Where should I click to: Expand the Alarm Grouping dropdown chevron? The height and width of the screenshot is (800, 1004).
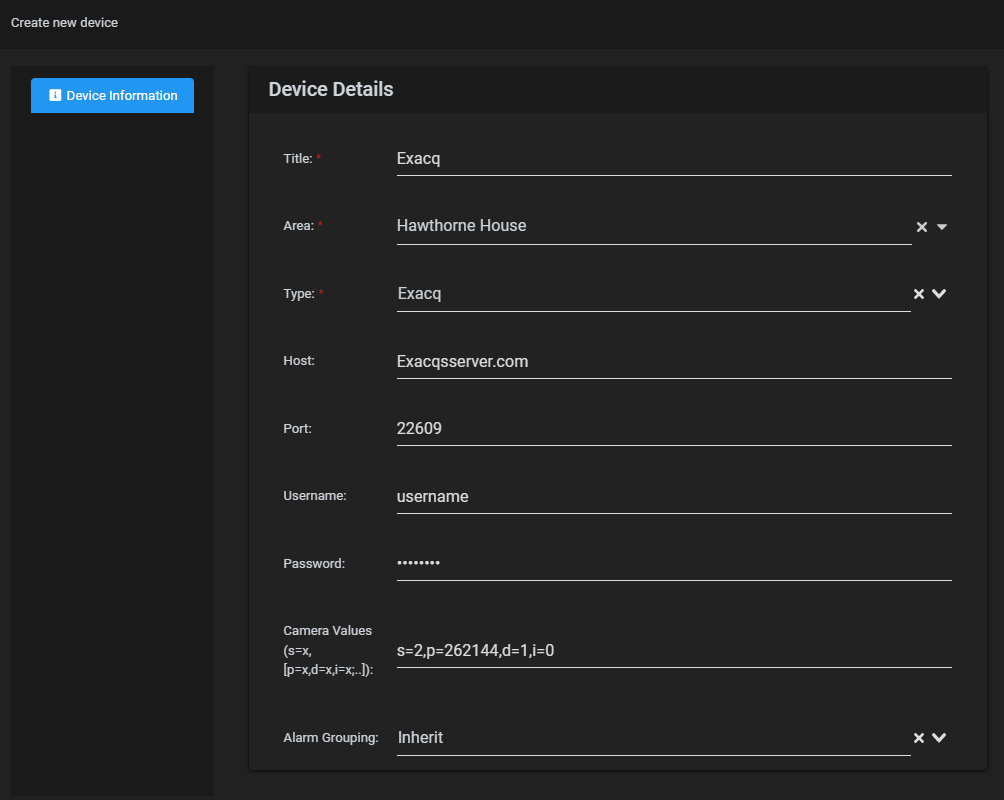point(939,738)
